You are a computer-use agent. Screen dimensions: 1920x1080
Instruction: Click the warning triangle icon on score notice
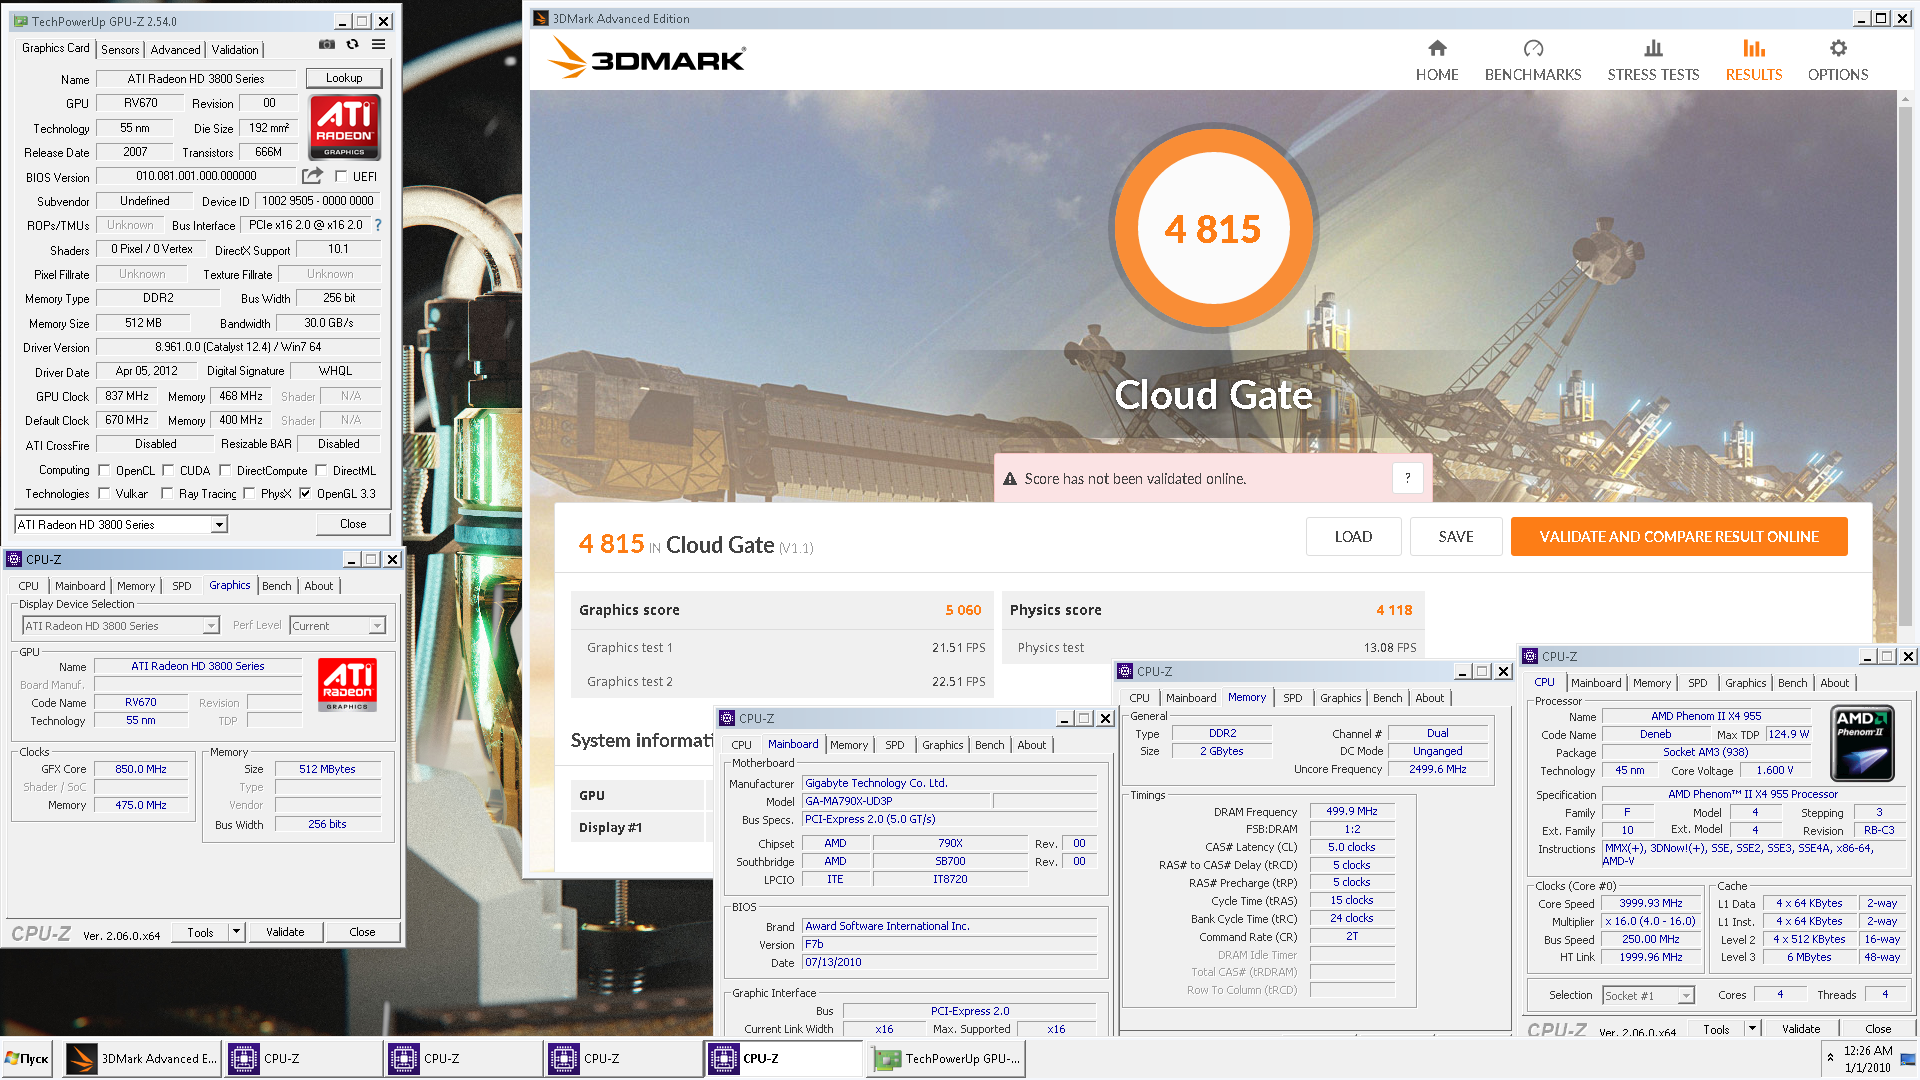pos(1010,479)
